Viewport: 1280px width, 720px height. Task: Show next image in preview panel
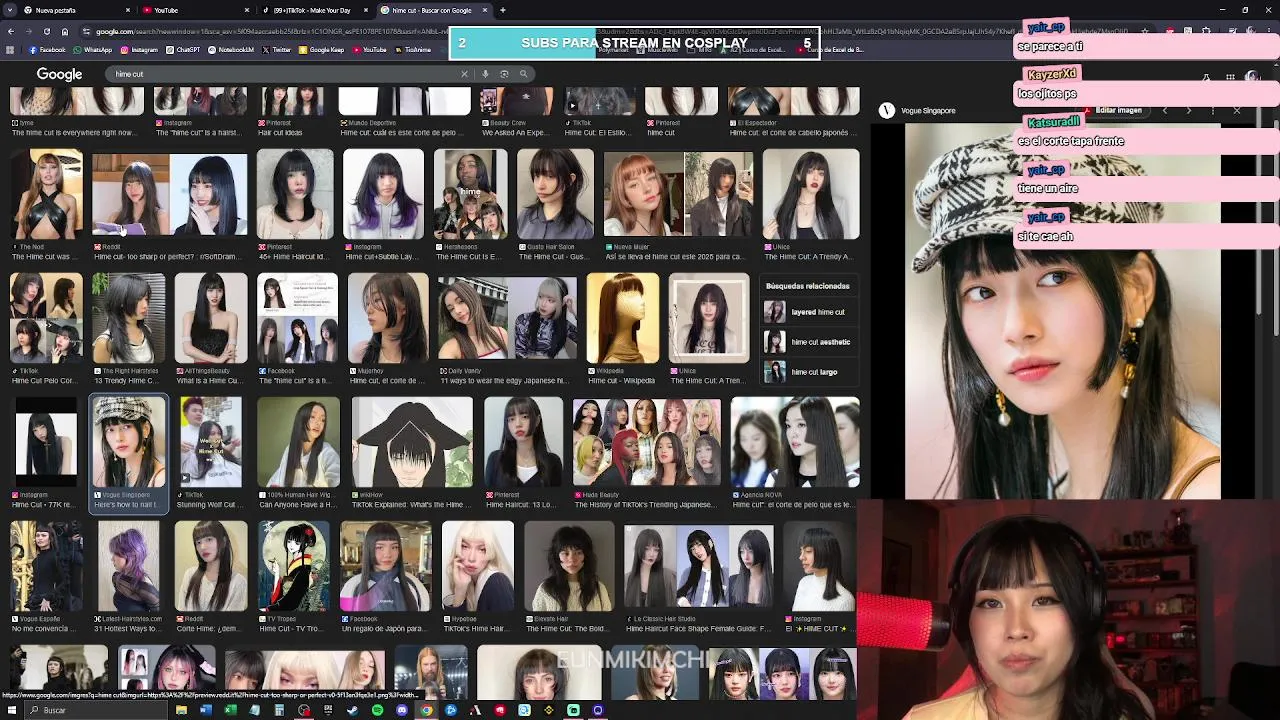[1188, 110]
